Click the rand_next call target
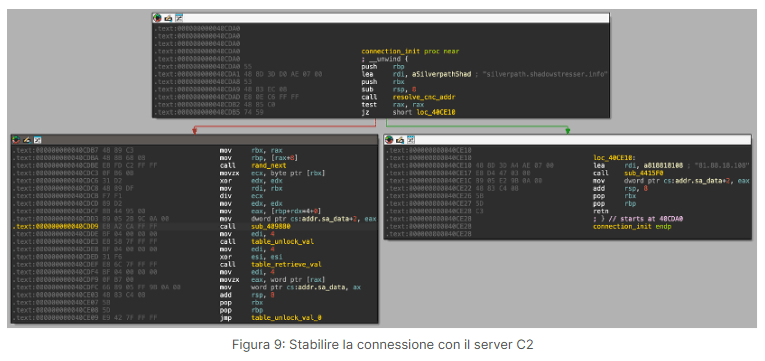The image size is (765, 361). pyautogui.click(x=269, y=166)
